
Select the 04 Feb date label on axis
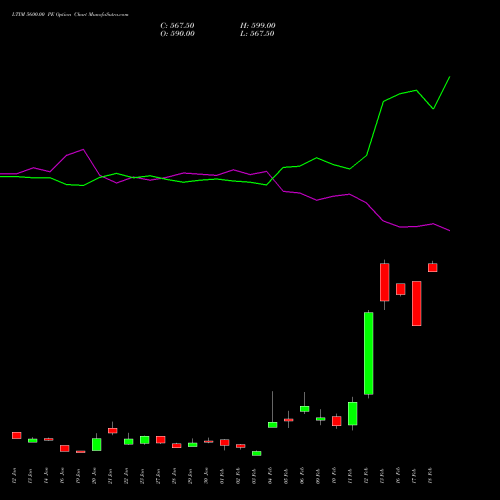[271, 476]
